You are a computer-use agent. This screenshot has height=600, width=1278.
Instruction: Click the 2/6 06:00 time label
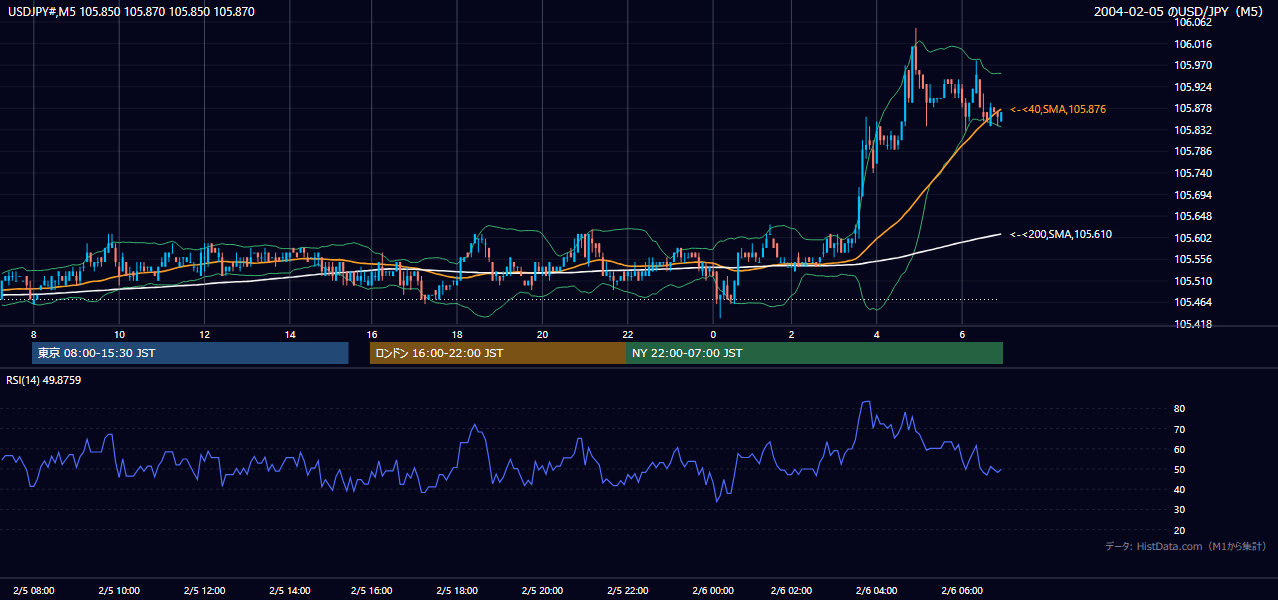coord(964,590)
